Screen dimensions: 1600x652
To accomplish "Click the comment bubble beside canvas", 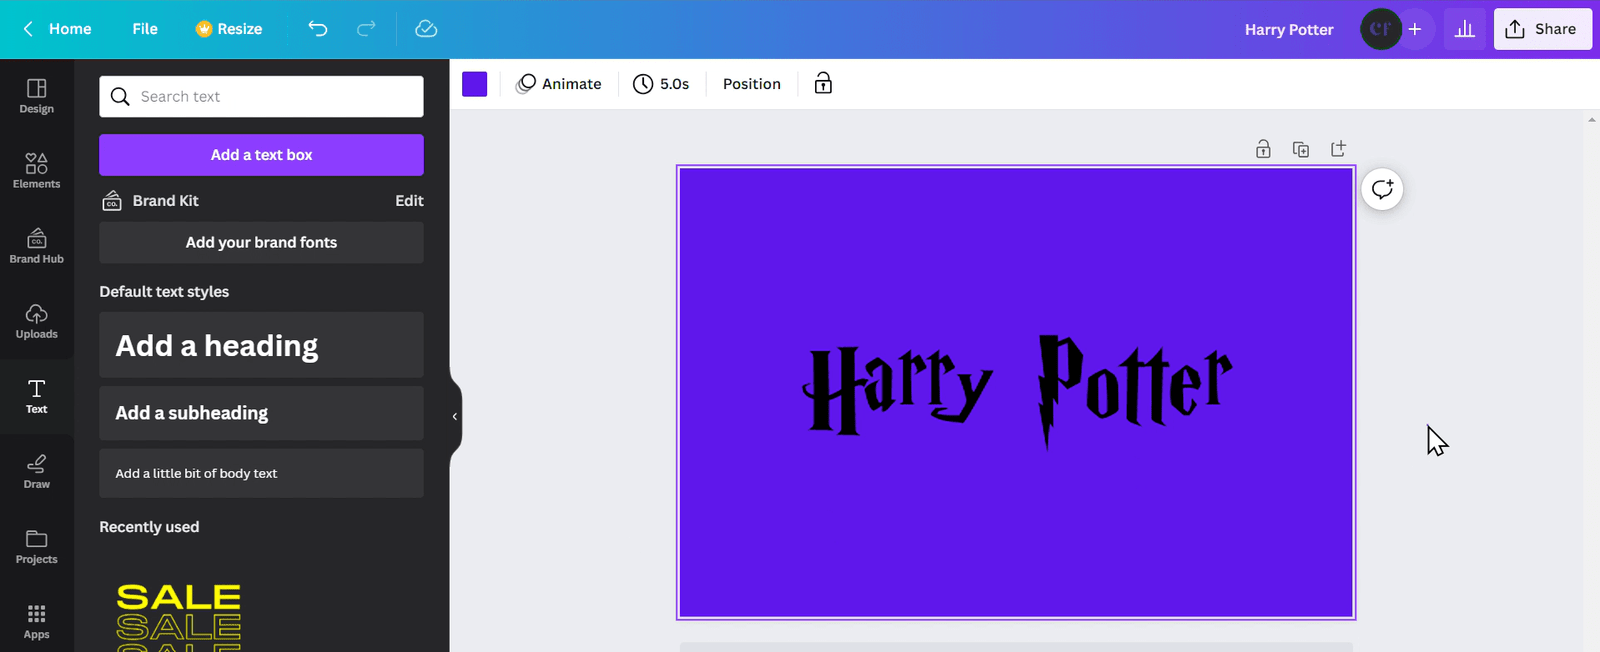I will tap(1382, 189).
